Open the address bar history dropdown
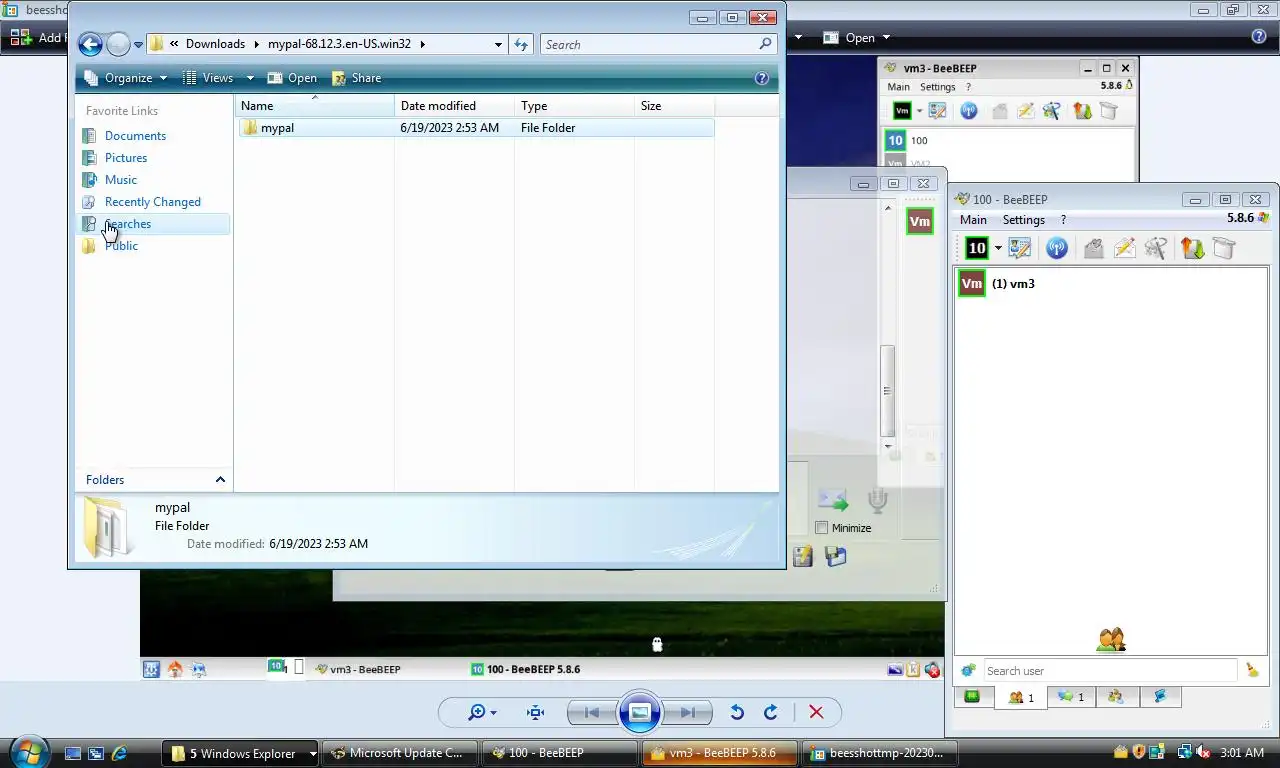This screenshot has height=768, width=1280. click(498, 44)
